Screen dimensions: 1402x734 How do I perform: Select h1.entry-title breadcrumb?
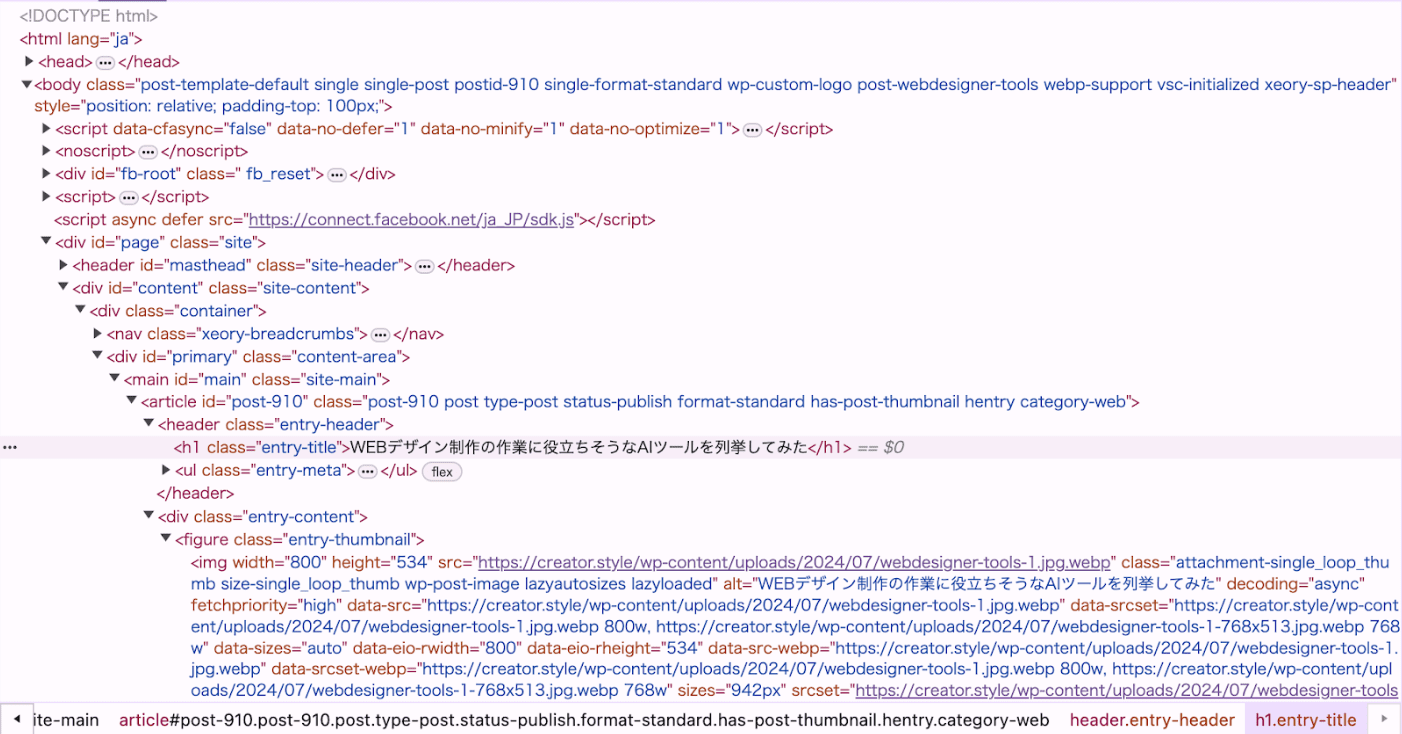[x=1306, y=719]
